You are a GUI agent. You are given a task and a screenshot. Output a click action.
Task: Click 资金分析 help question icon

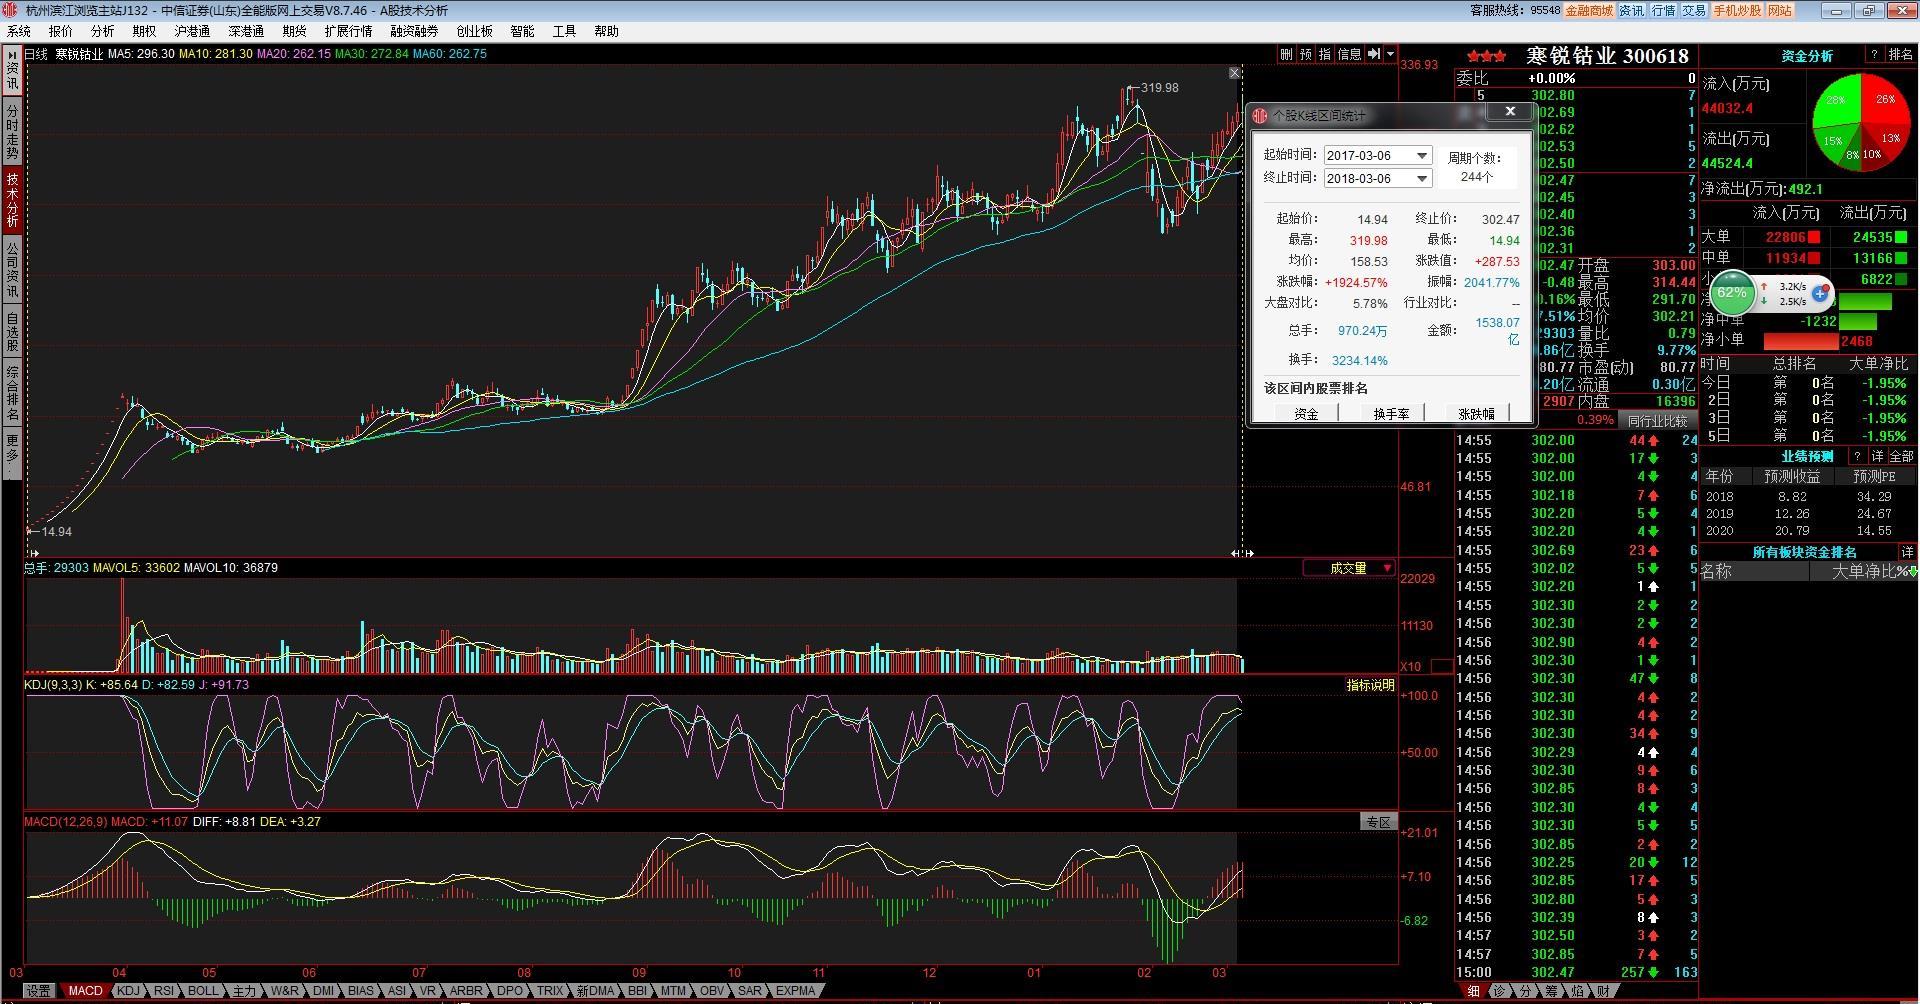point(1873,55)
